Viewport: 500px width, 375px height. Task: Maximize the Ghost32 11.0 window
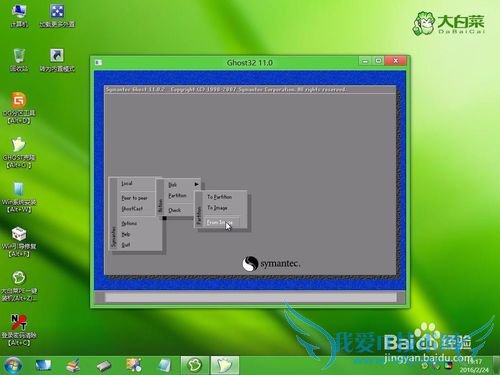click(x=378, y=61)
